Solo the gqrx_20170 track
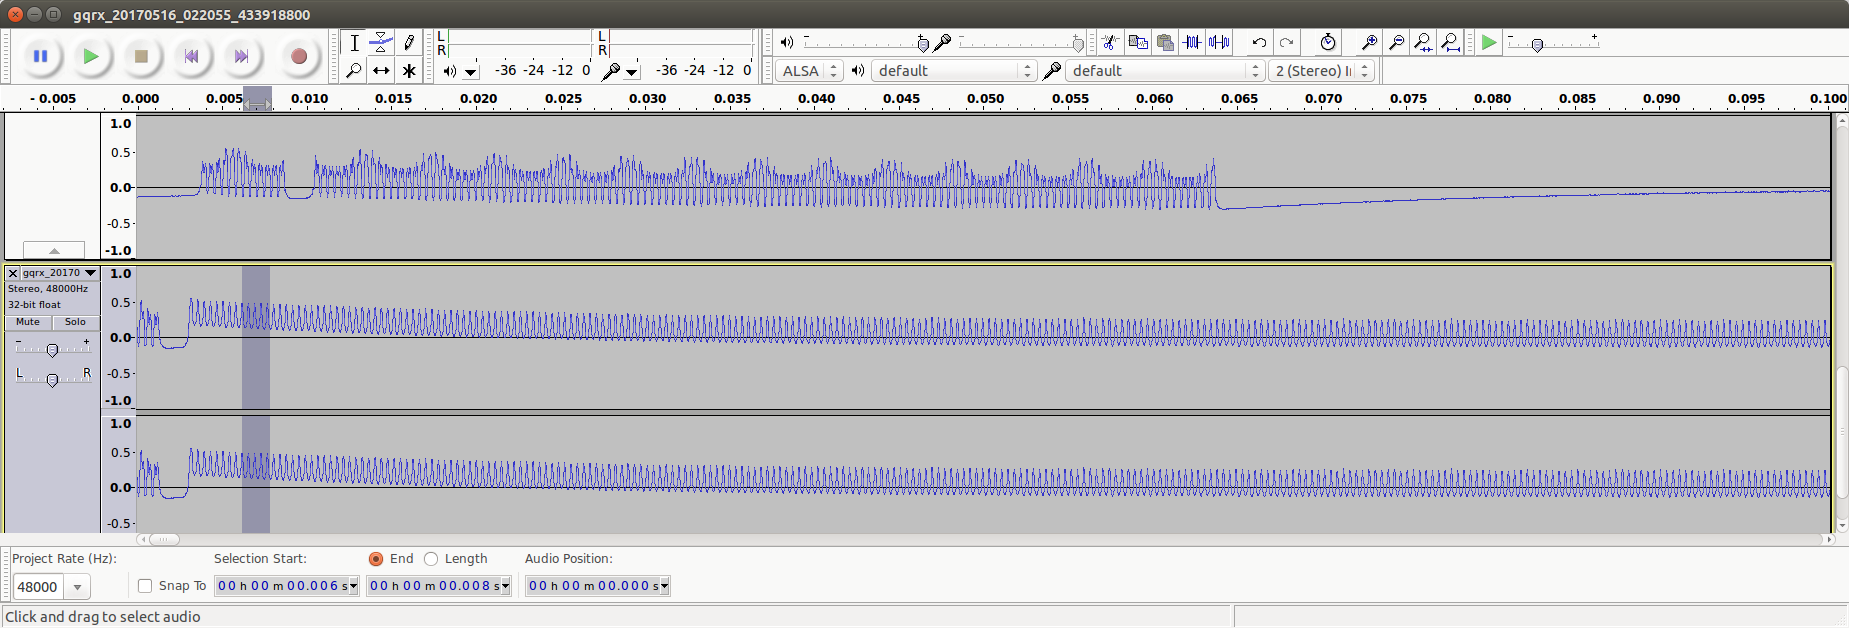The height and width of the screenshot is (628, 1849). pyautogui.click(x=75, y=322)
